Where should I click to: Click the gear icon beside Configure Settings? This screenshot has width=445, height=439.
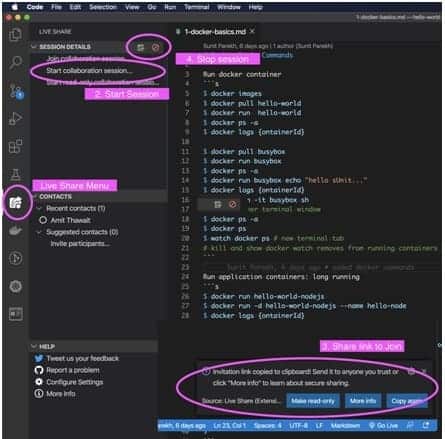pyautogui.click(x=39, y=382)
